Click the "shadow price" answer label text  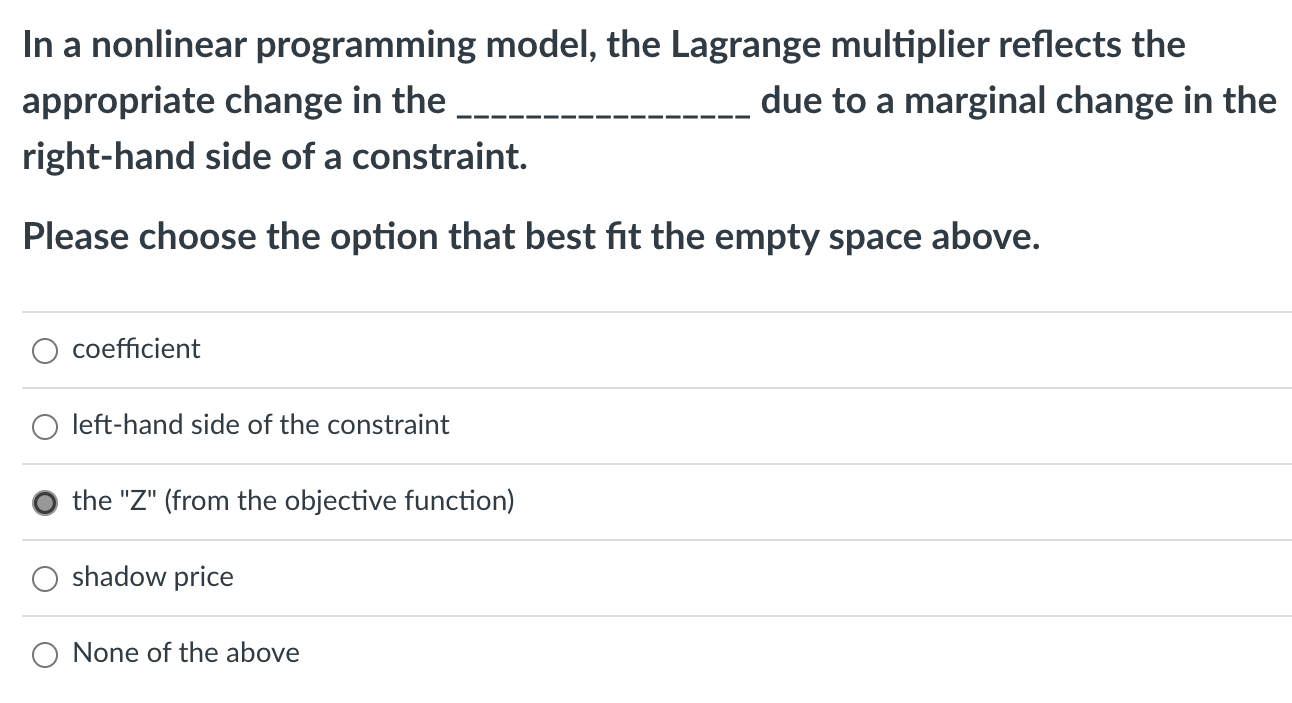[x=152, y=577]
